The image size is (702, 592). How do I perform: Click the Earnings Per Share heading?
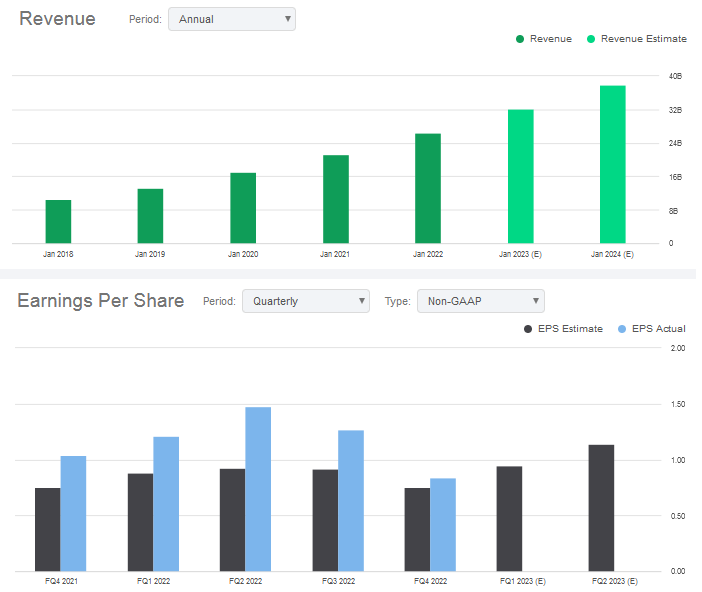(101, 300)
